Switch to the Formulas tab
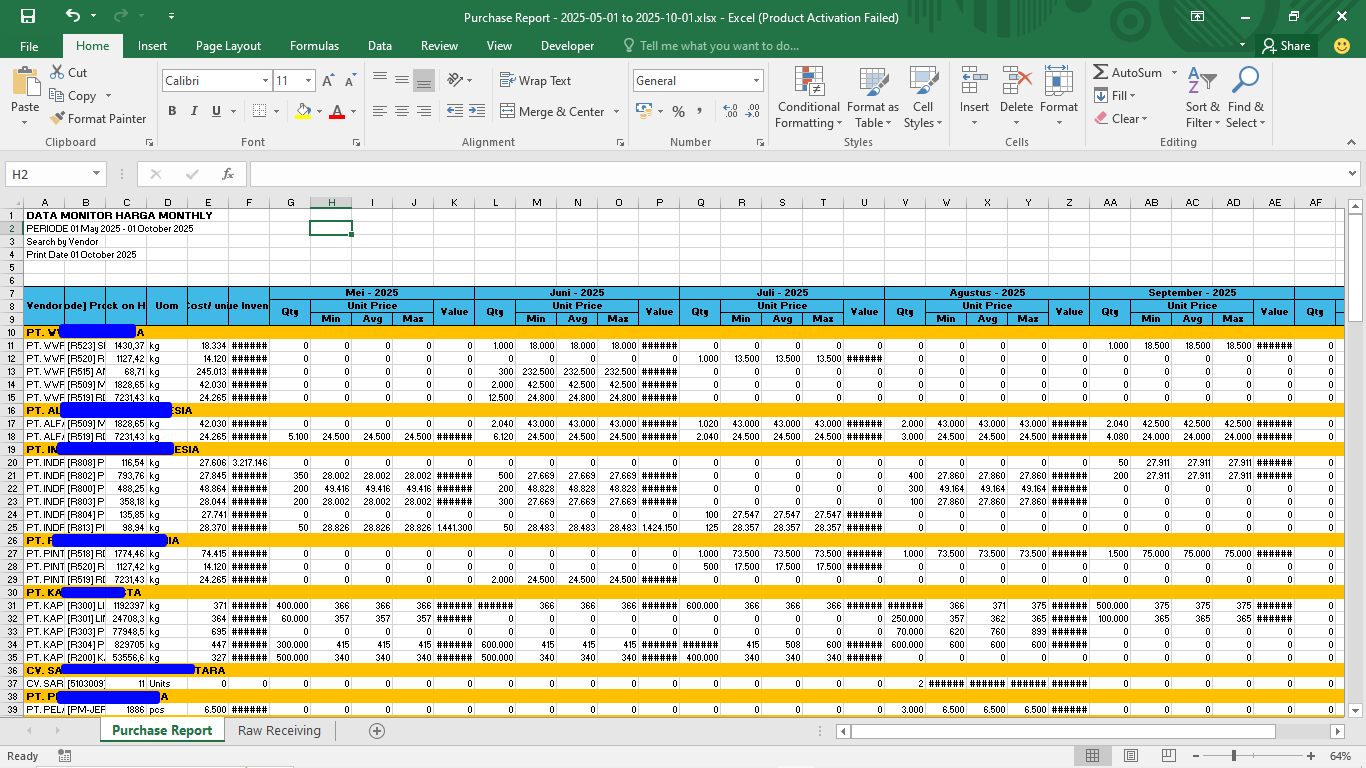Viewport: 1366px width, 768px height. pyautogui.click(x=314, y=46)
